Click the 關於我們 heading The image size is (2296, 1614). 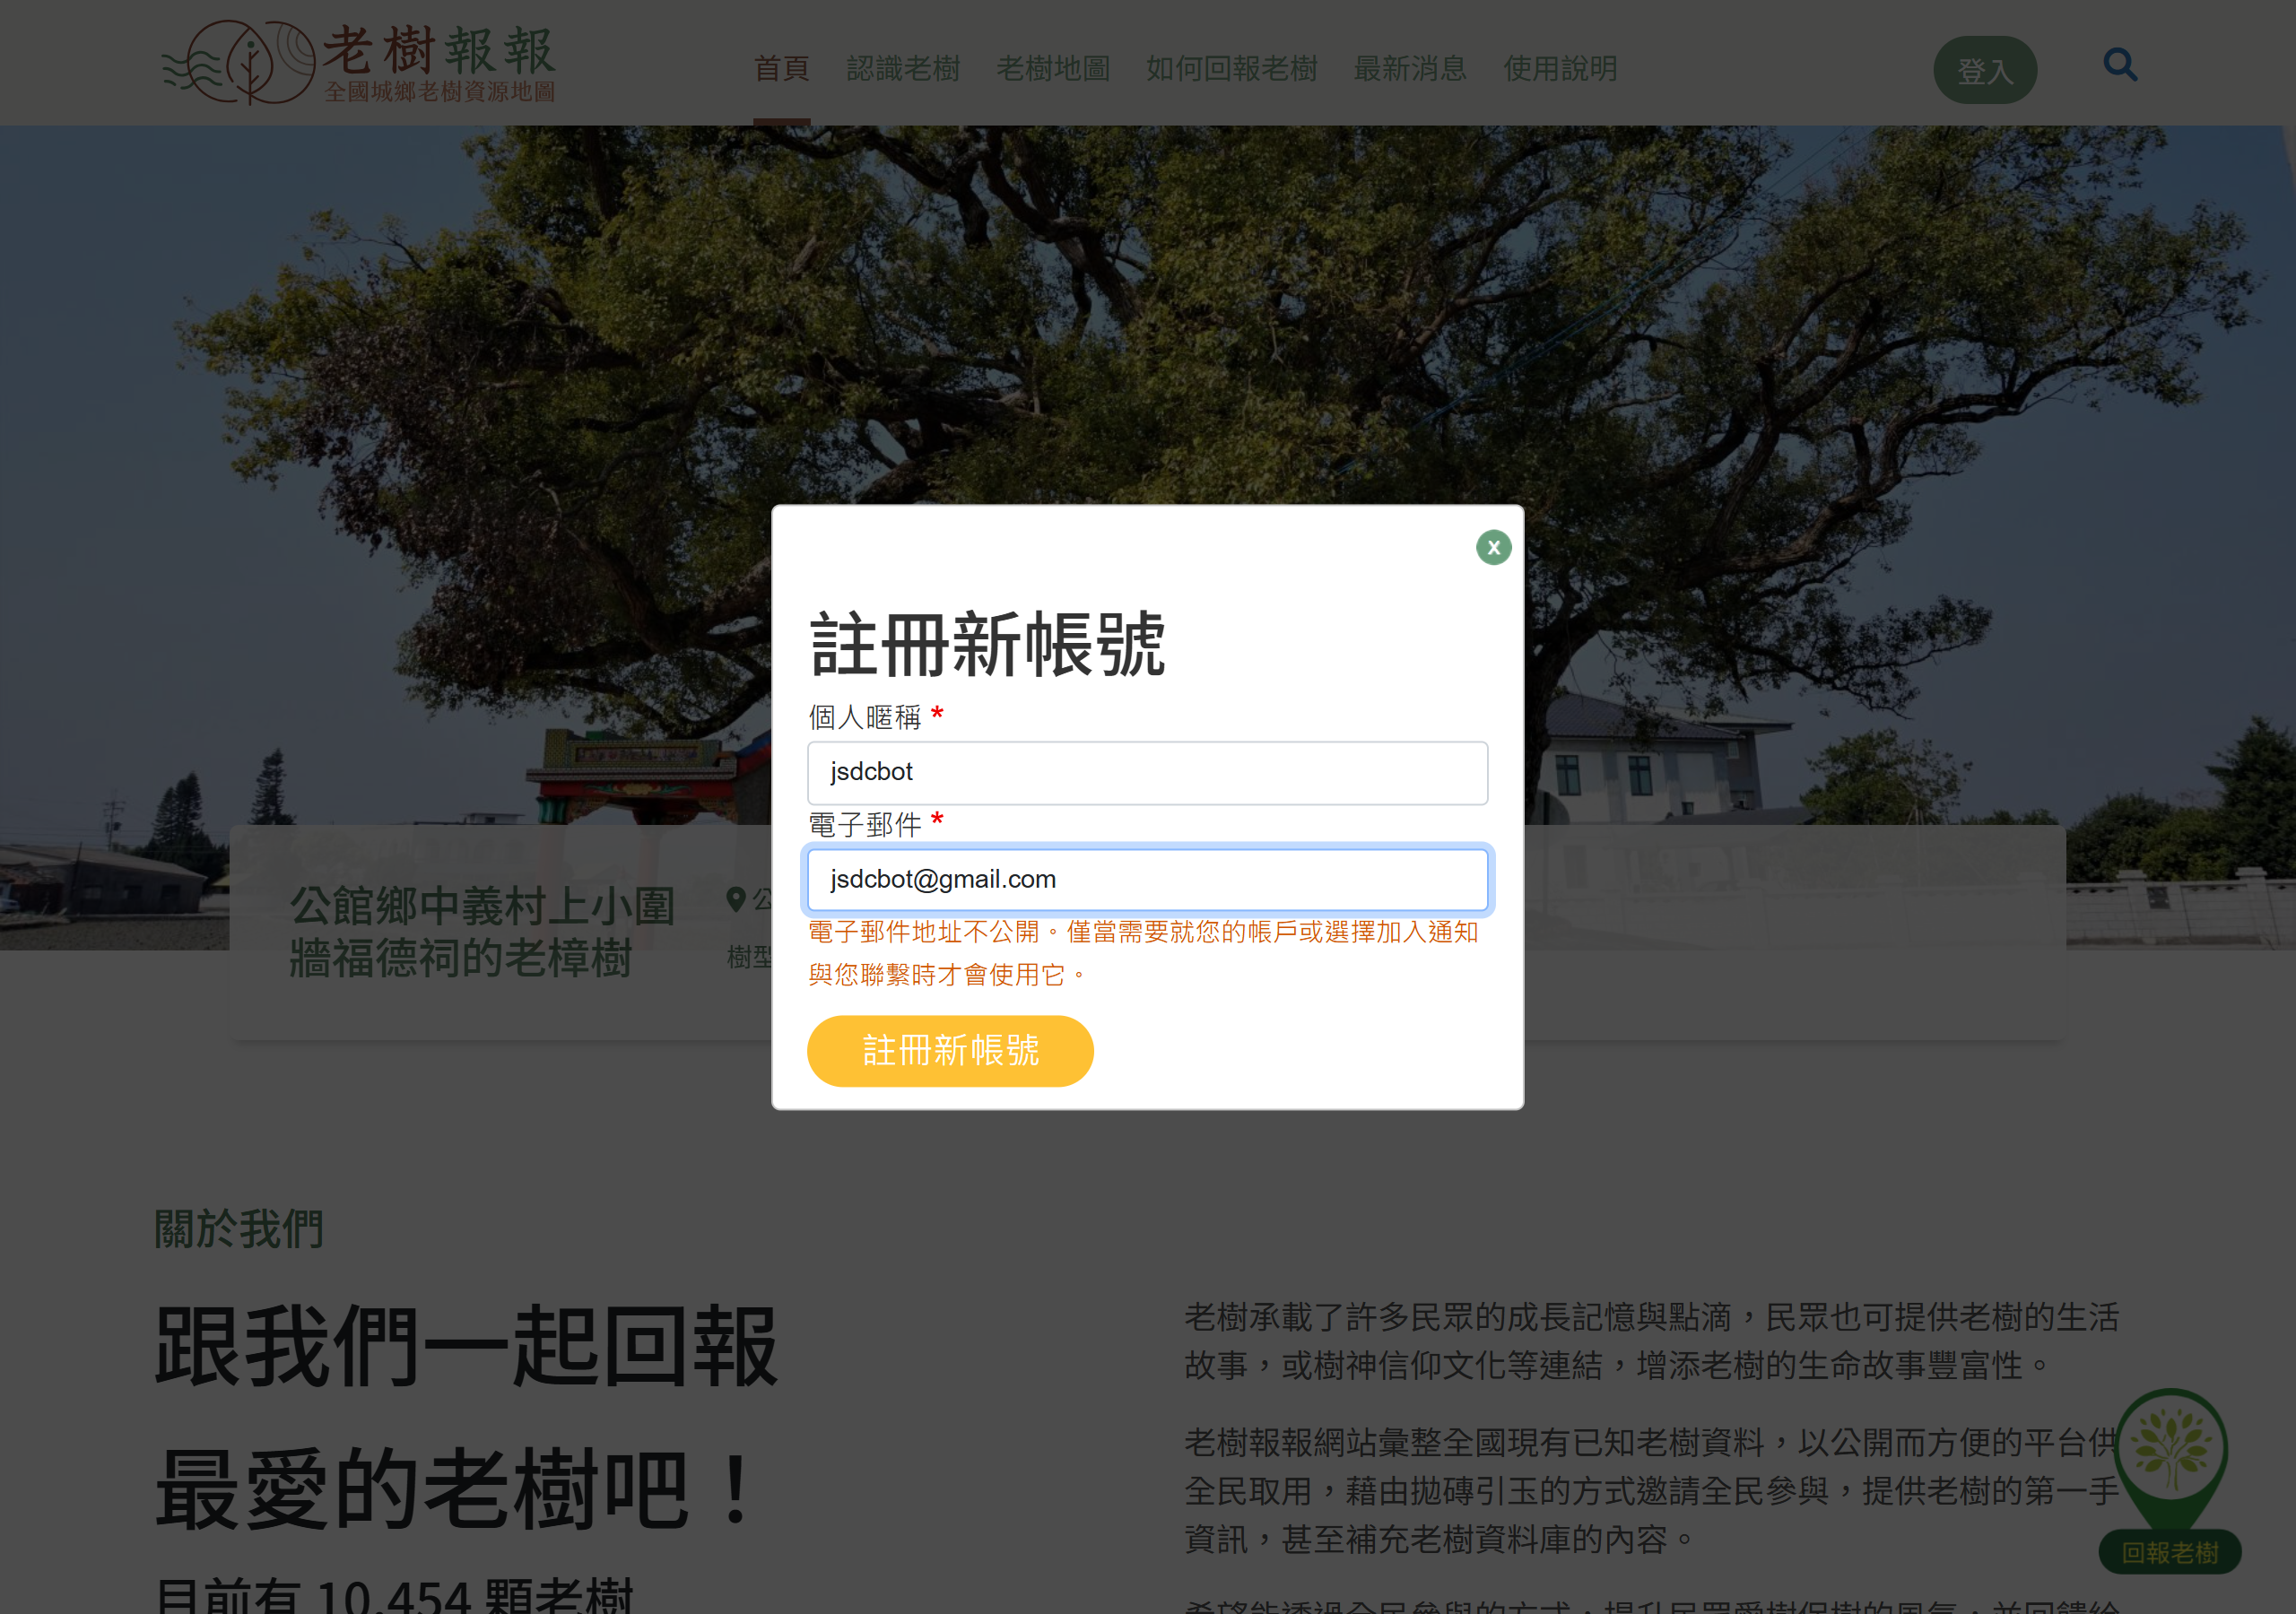click(238, 1228)
